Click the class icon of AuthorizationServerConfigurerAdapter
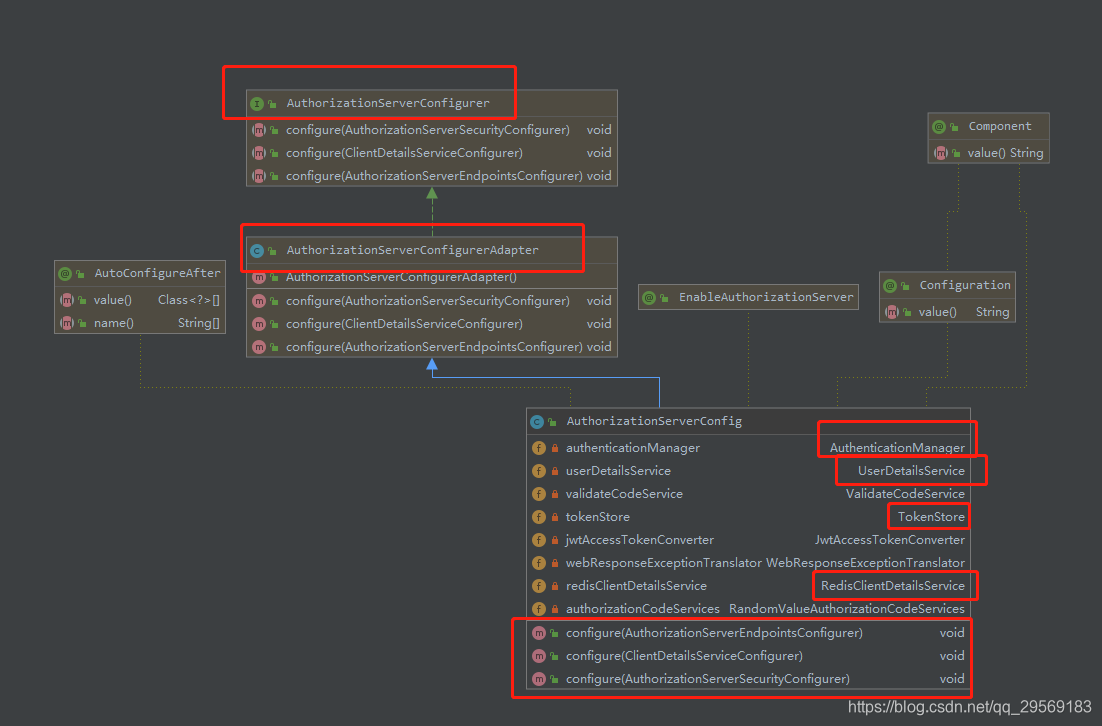This screenshot has width=1102, height=726. pyautogui.click(x=256, y=249)
